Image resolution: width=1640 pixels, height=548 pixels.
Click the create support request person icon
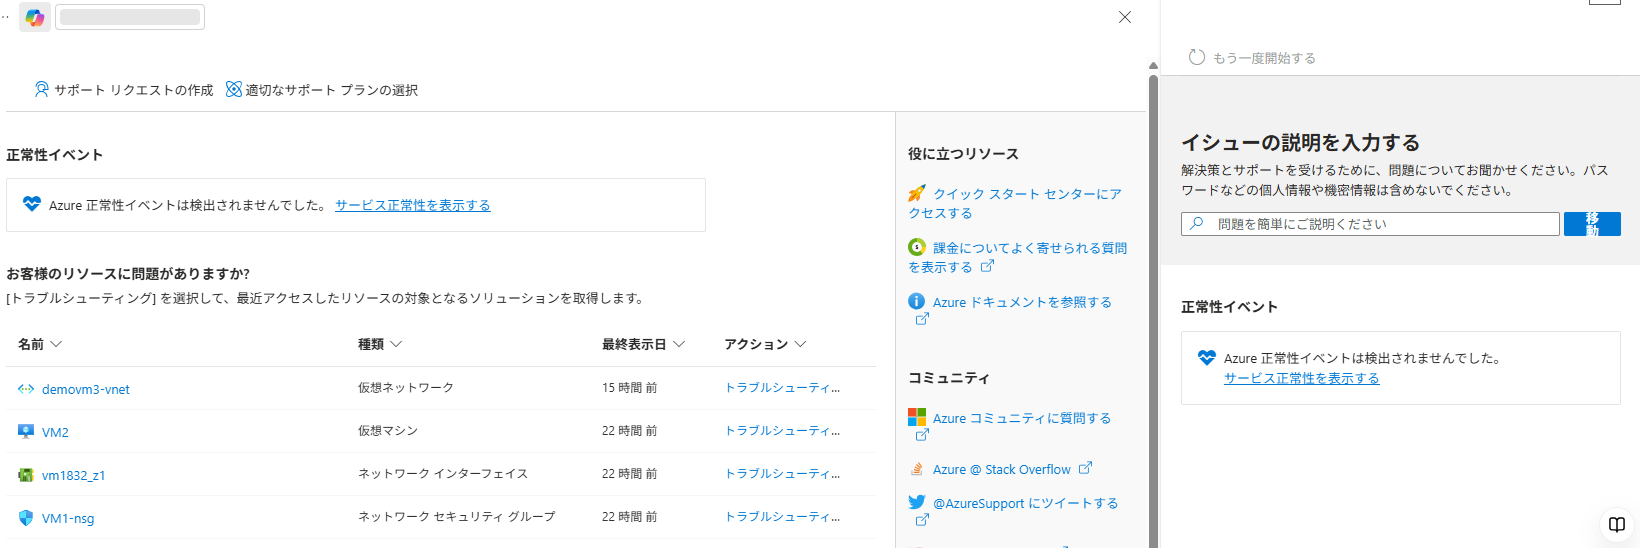coord(41,89)
